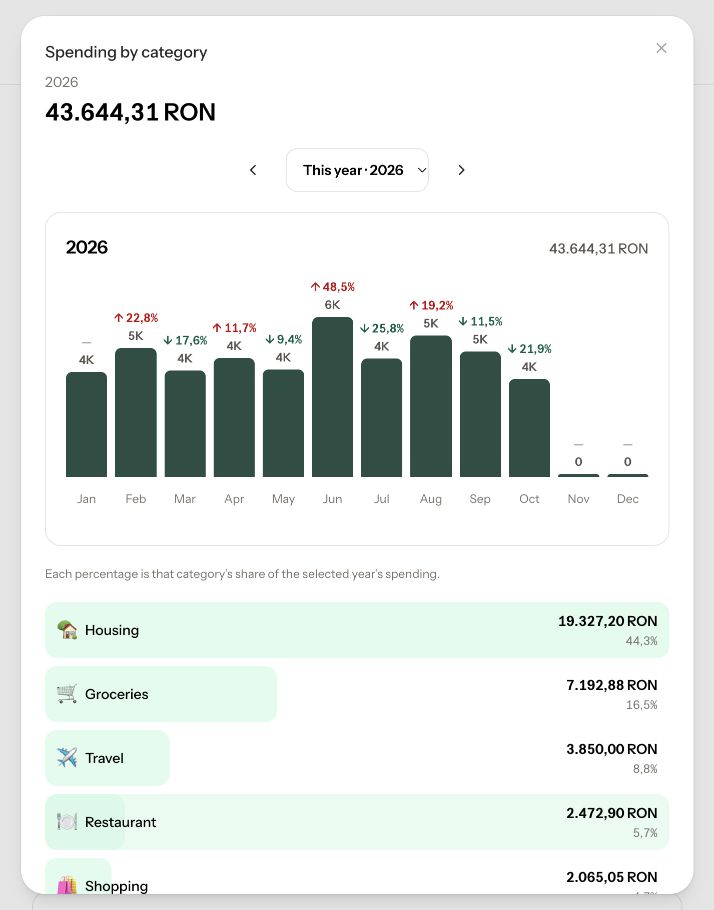The height and width of the screenshot is (910, 714).
Task: Click the 25,8% decrease label above July
Action: click(382, 328)
